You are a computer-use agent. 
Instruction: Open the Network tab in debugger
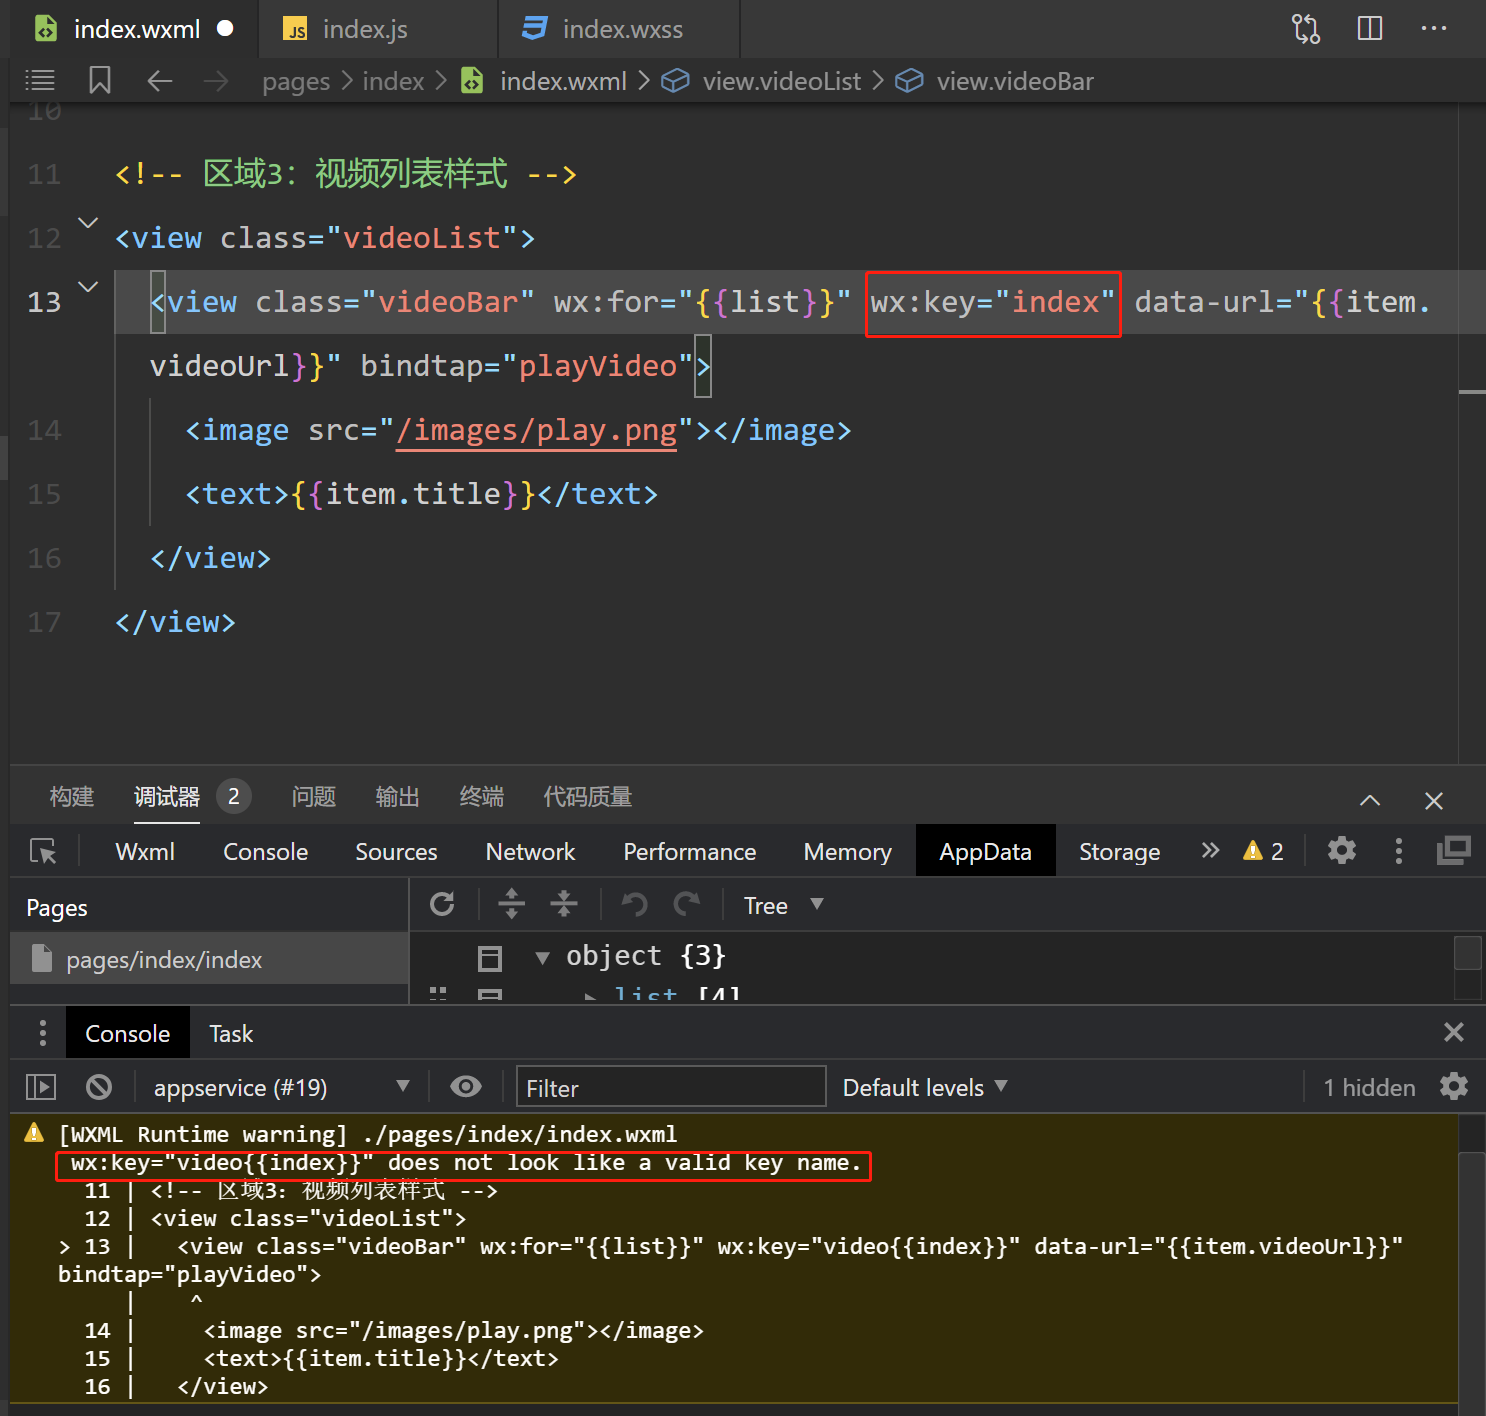pos(530,852)
